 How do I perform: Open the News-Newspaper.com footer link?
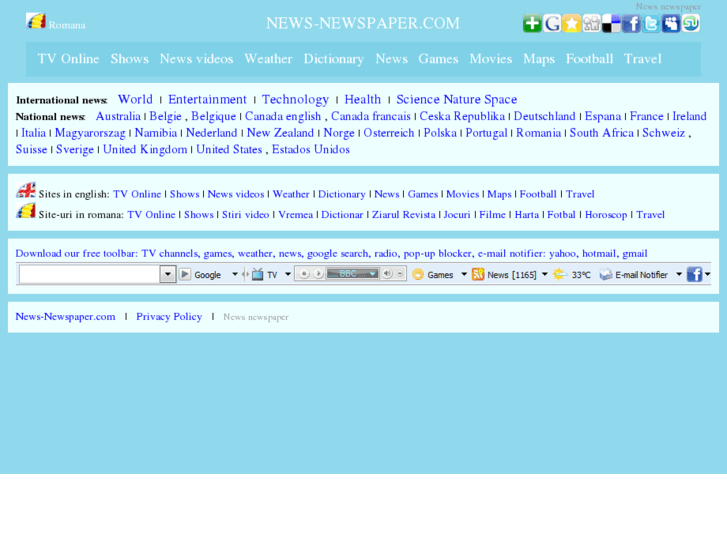click(65, 317)
